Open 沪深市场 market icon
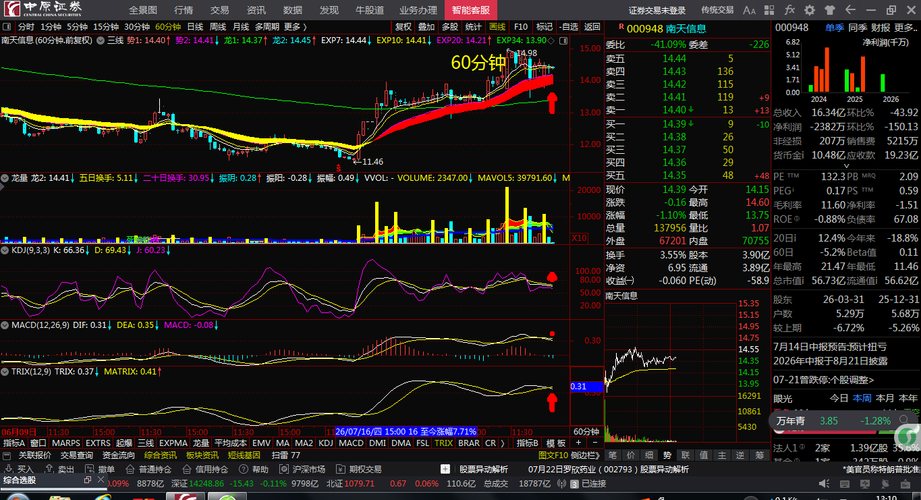The width and height of the screenshot is (921, 500). pyautogui.click(x=284, y=469)
